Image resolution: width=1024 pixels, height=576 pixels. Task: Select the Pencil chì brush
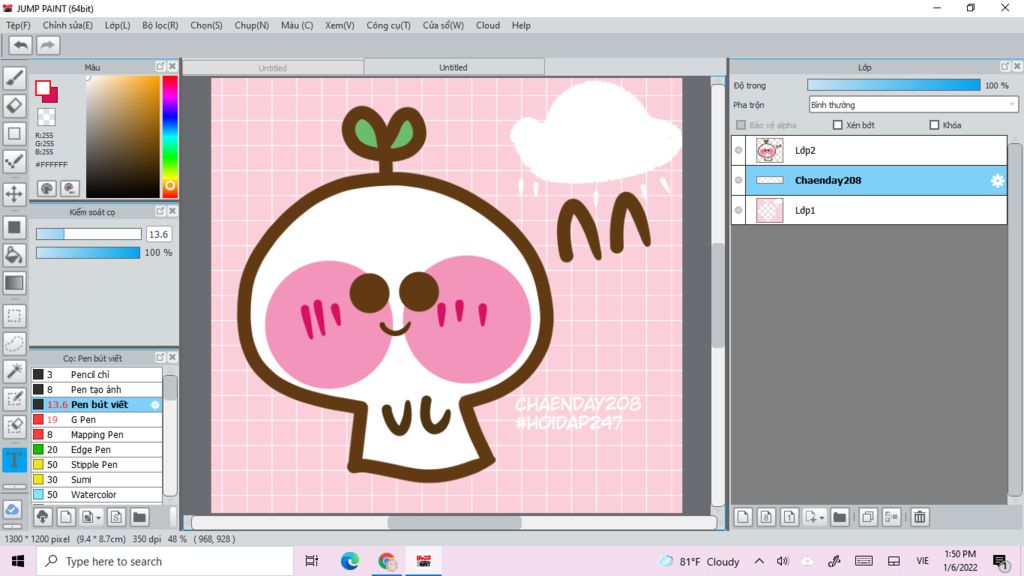click(x=97, y=375)
